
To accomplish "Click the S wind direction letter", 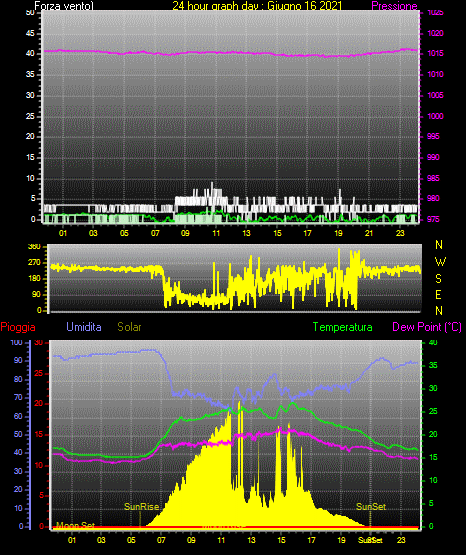I will (x=438, y=279).
